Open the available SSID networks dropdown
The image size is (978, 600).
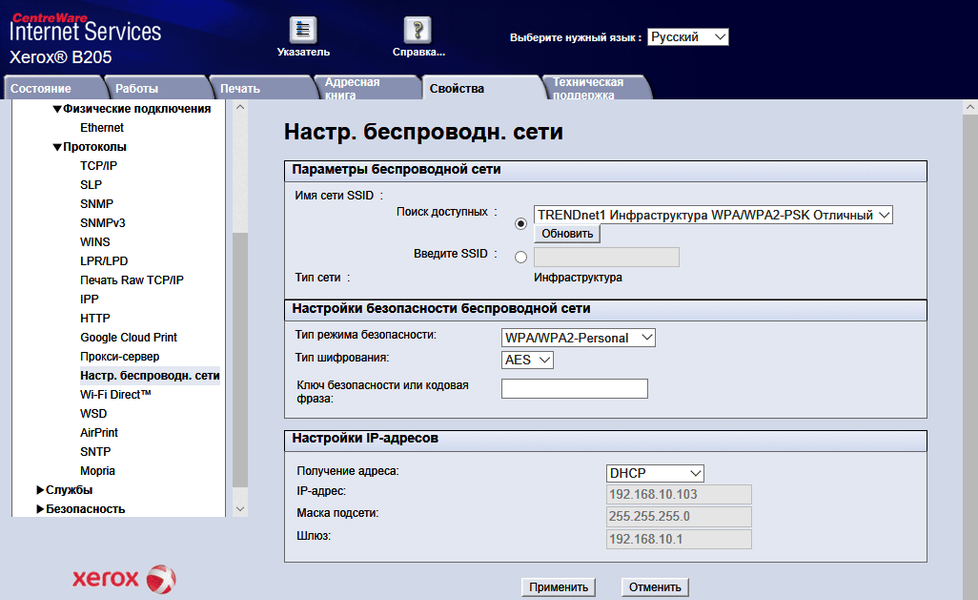coord(713,215)
